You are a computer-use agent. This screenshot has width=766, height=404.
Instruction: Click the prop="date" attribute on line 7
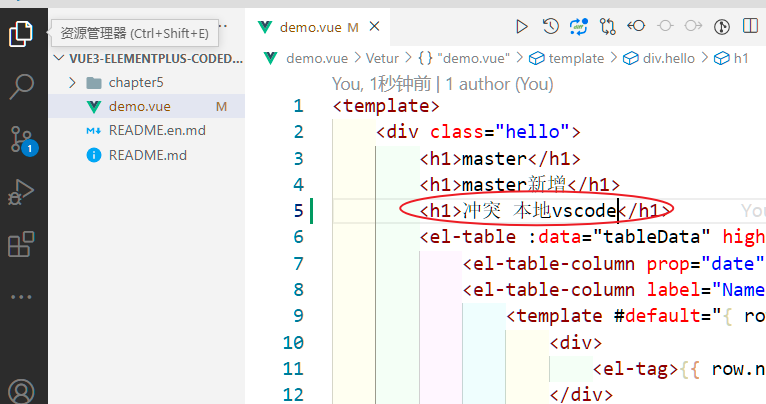pos(705,264)
